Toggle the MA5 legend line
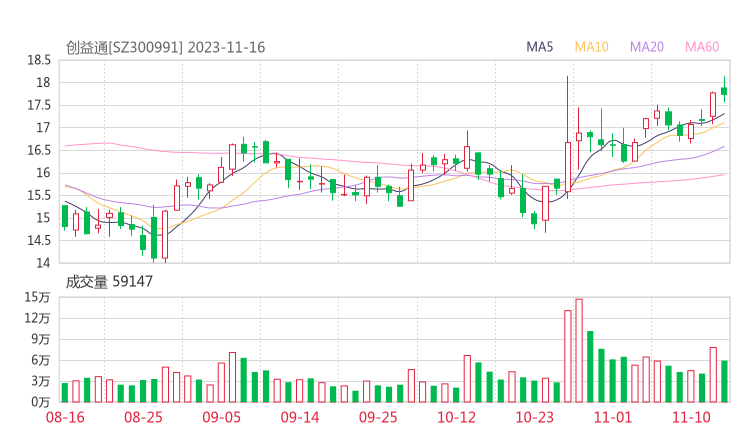The image size is (740, 440). pyautogui.click(x=540, y=47)
